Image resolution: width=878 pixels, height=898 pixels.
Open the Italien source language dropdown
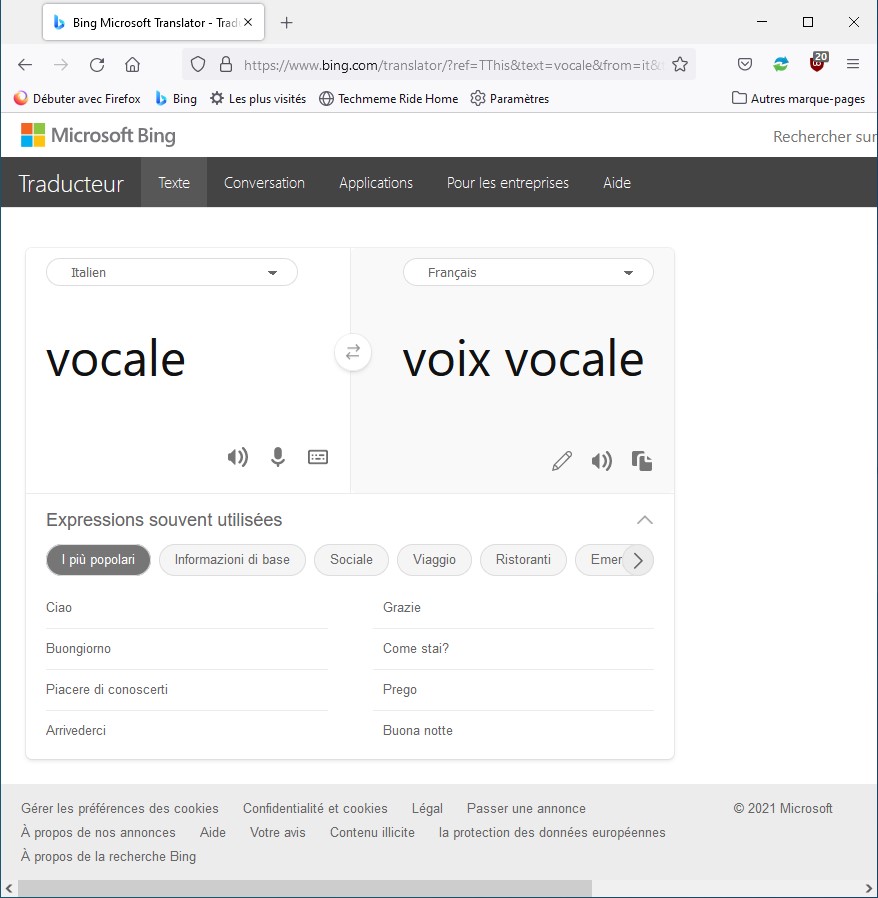point(172,272)
